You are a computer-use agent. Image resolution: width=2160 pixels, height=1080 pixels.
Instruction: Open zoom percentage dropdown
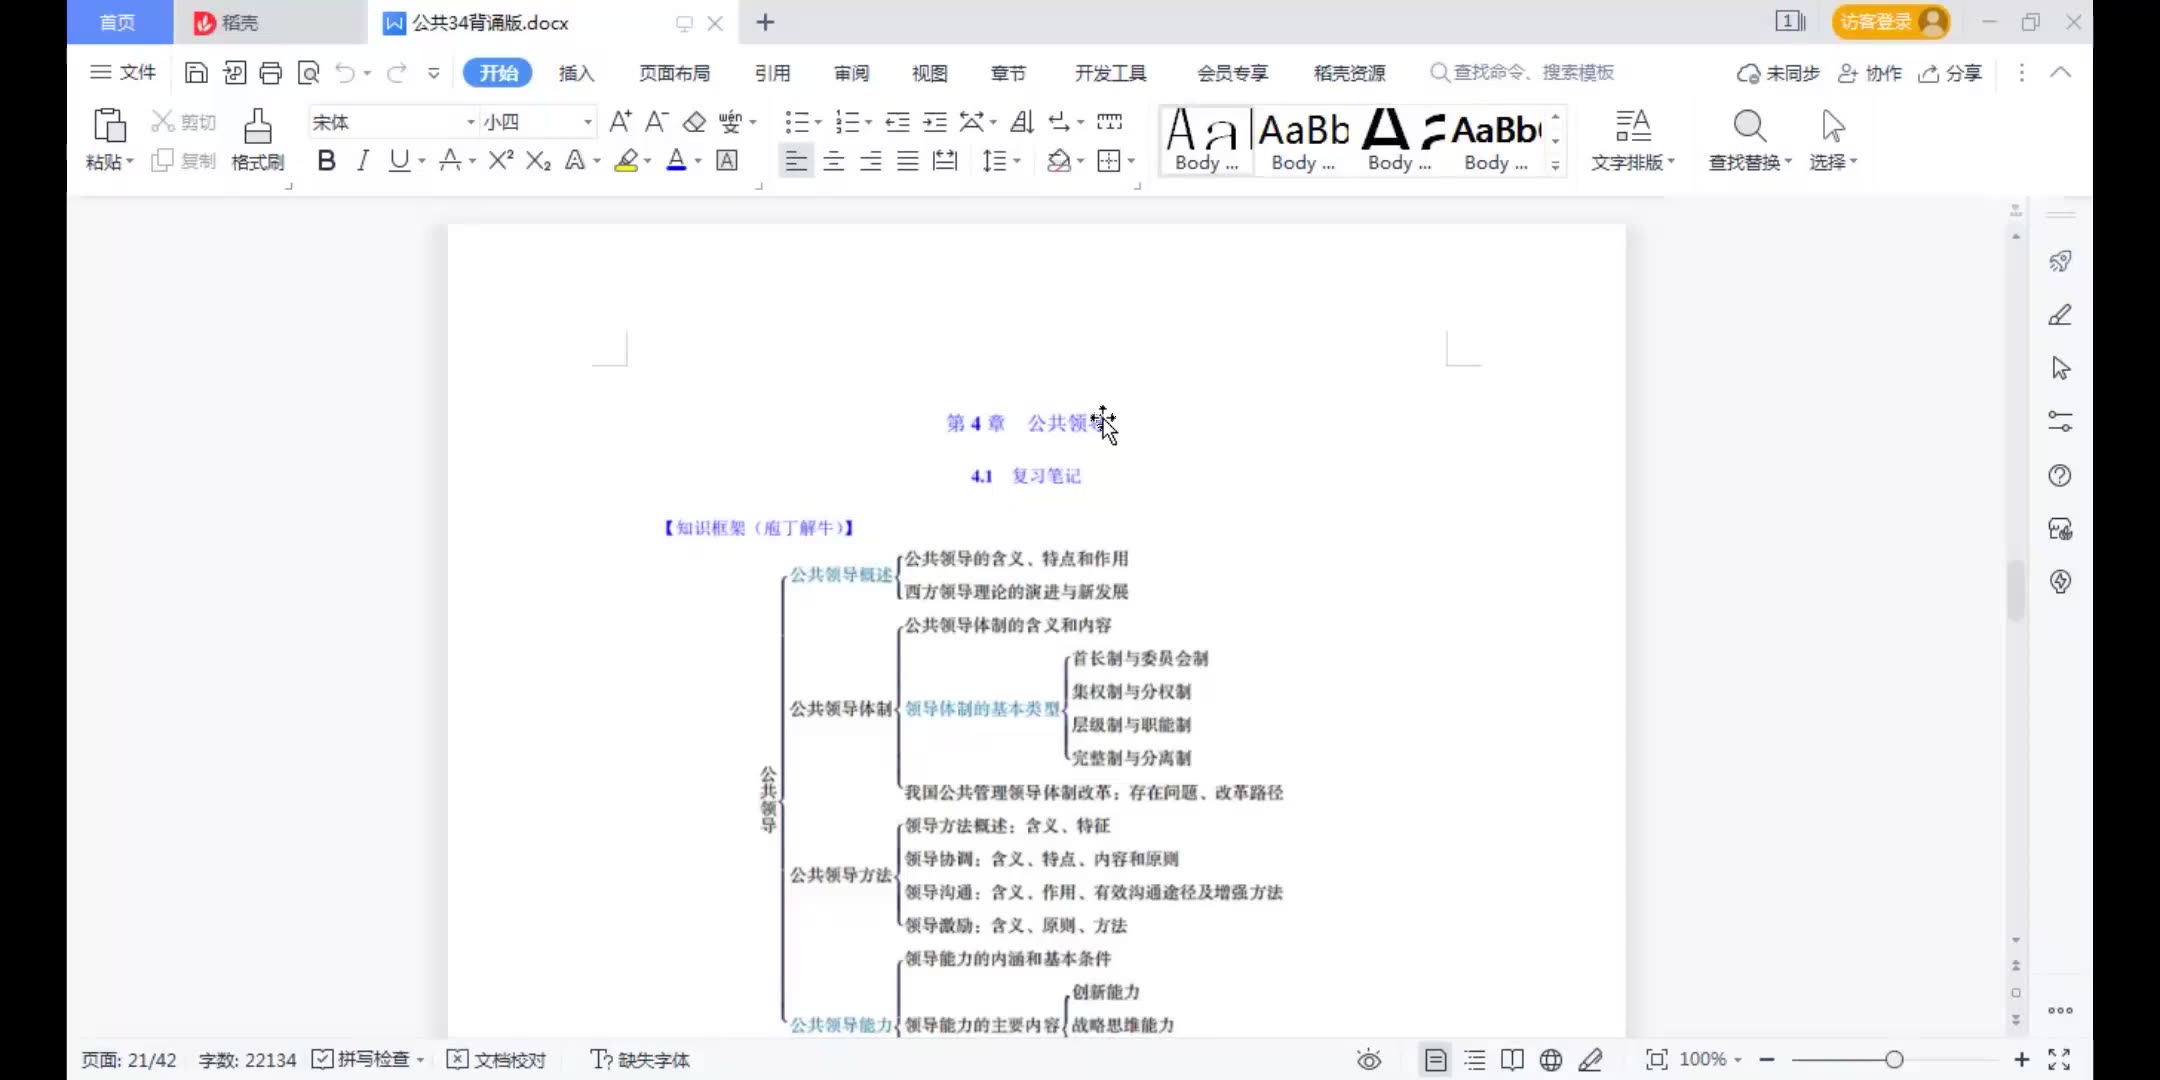[x=1738, y=1060]
